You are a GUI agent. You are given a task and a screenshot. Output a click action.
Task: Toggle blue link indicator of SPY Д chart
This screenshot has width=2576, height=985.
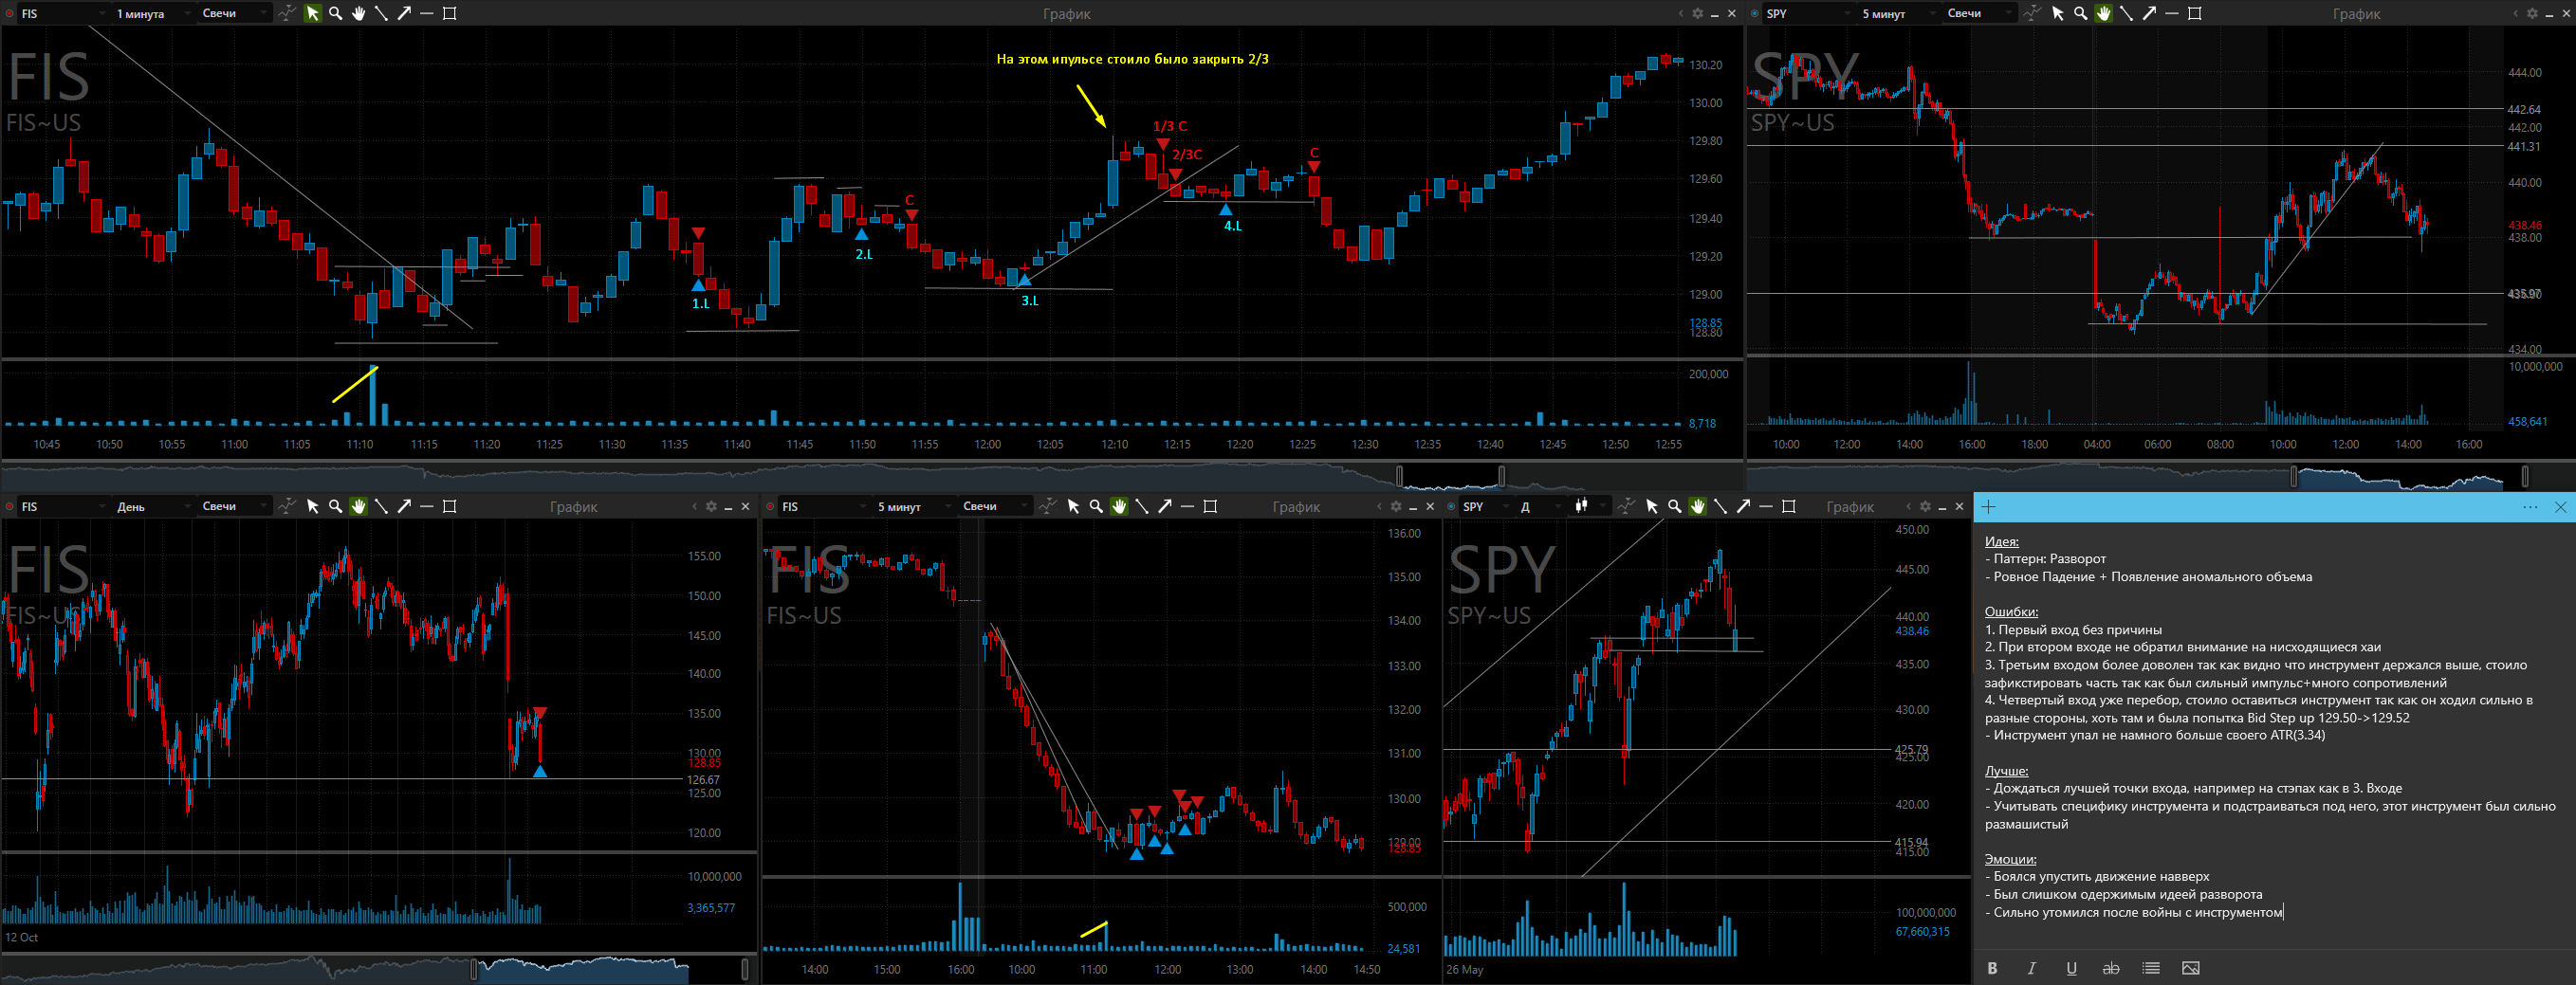[1451, 506]
